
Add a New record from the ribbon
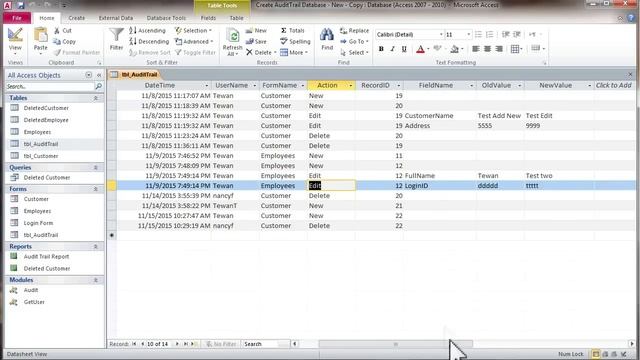pos(256,31)
